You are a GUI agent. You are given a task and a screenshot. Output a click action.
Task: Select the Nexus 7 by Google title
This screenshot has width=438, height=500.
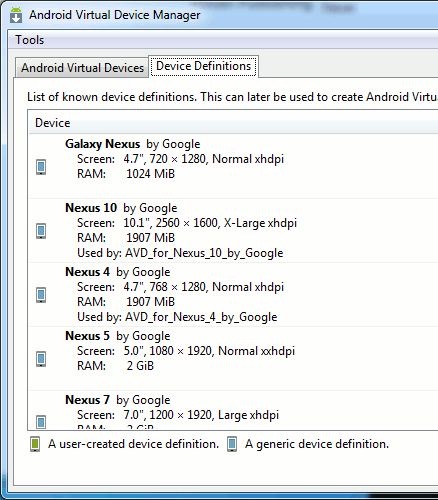[118, 400]
